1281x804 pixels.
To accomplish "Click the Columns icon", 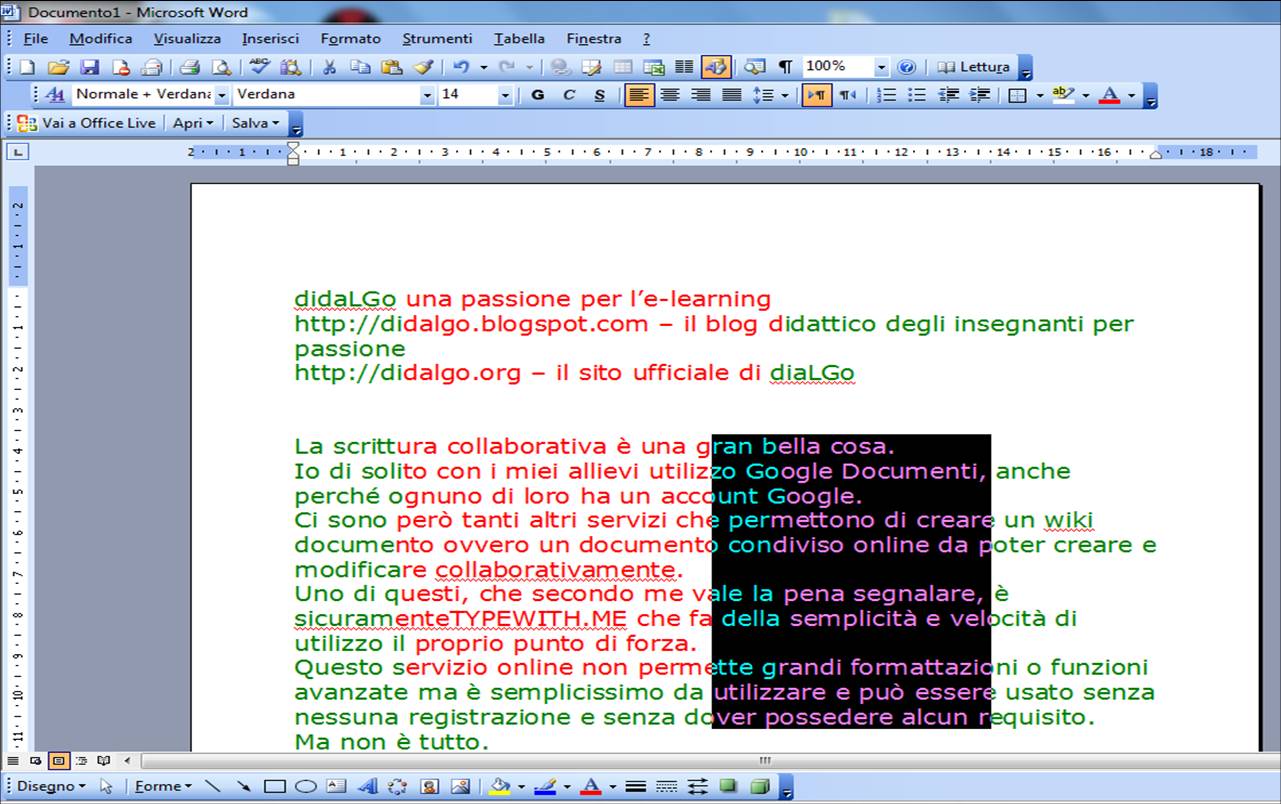I will (x=684, y=67).
